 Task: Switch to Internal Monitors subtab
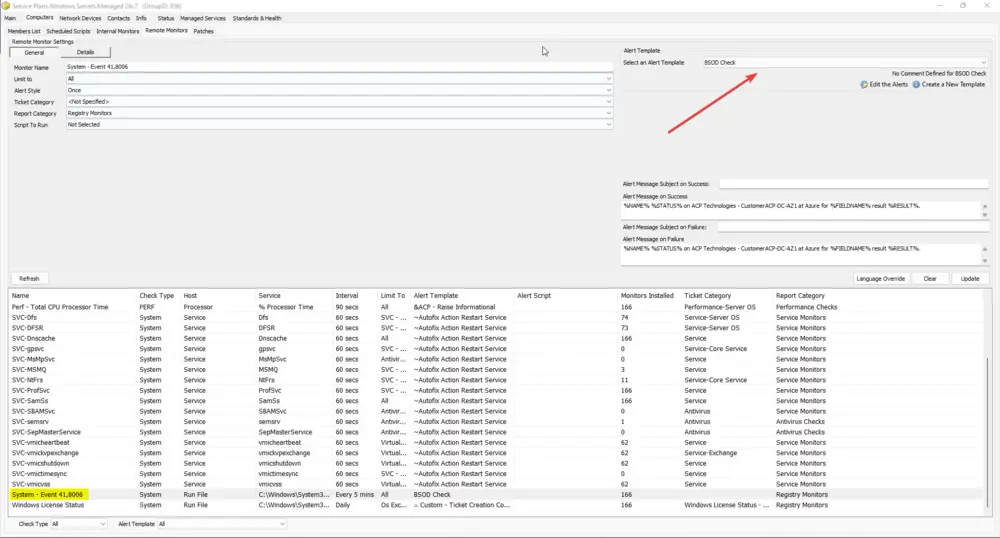coord(118,31)
